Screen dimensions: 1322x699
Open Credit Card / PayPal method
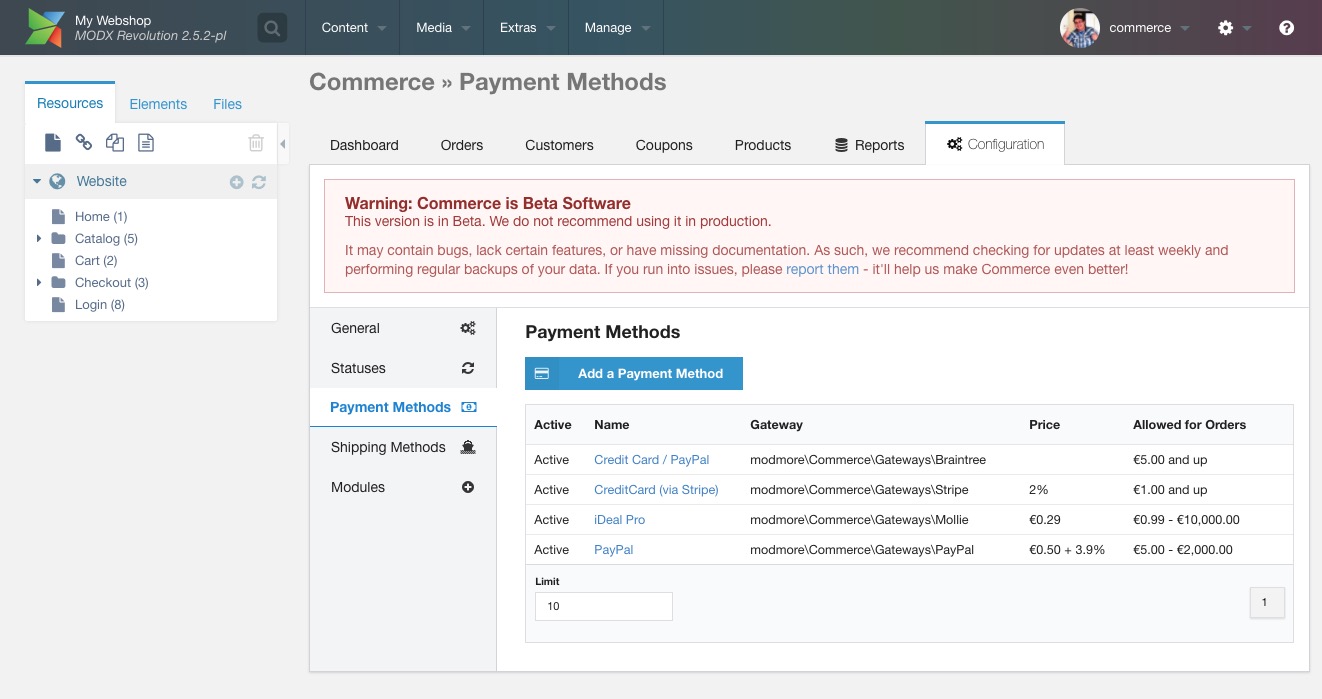(x=651, y=460)
